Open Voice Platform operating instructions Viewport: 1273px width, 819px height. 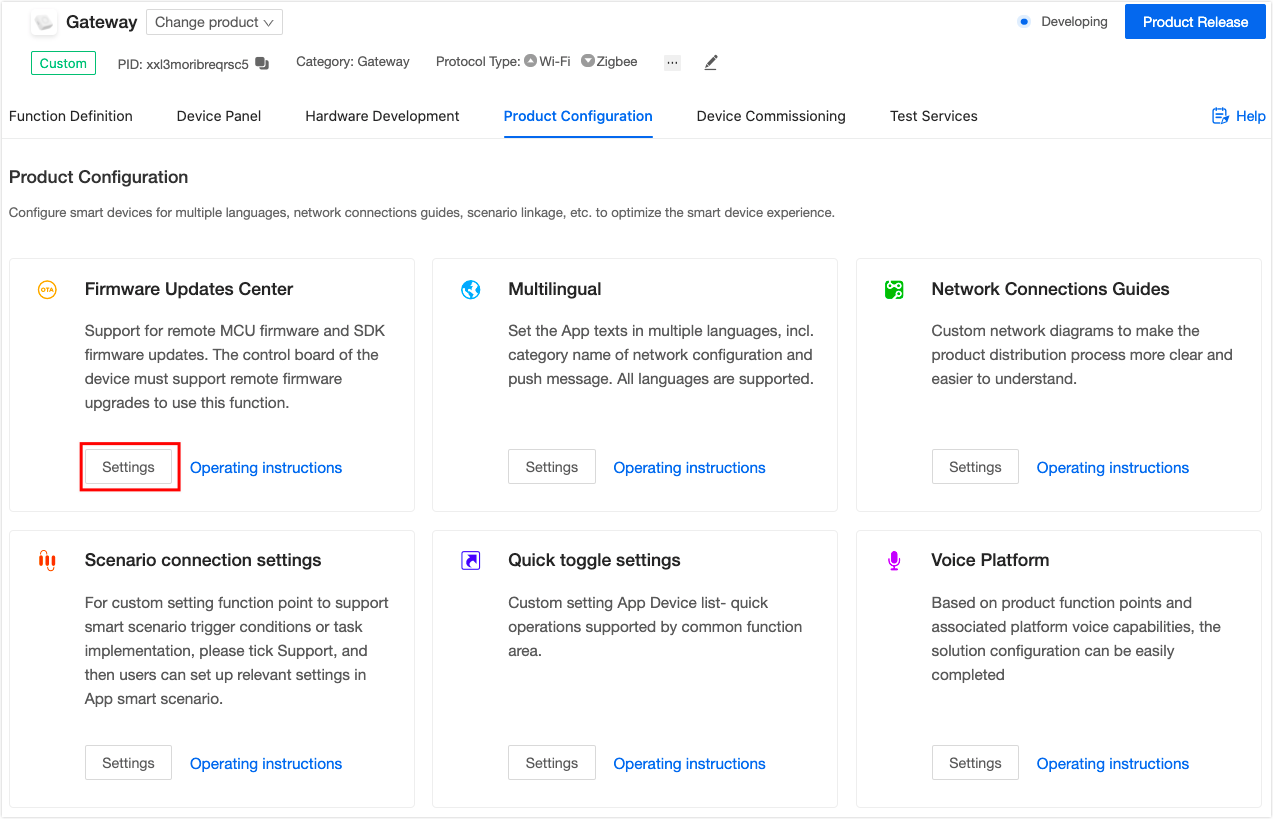coord(1113,763)
